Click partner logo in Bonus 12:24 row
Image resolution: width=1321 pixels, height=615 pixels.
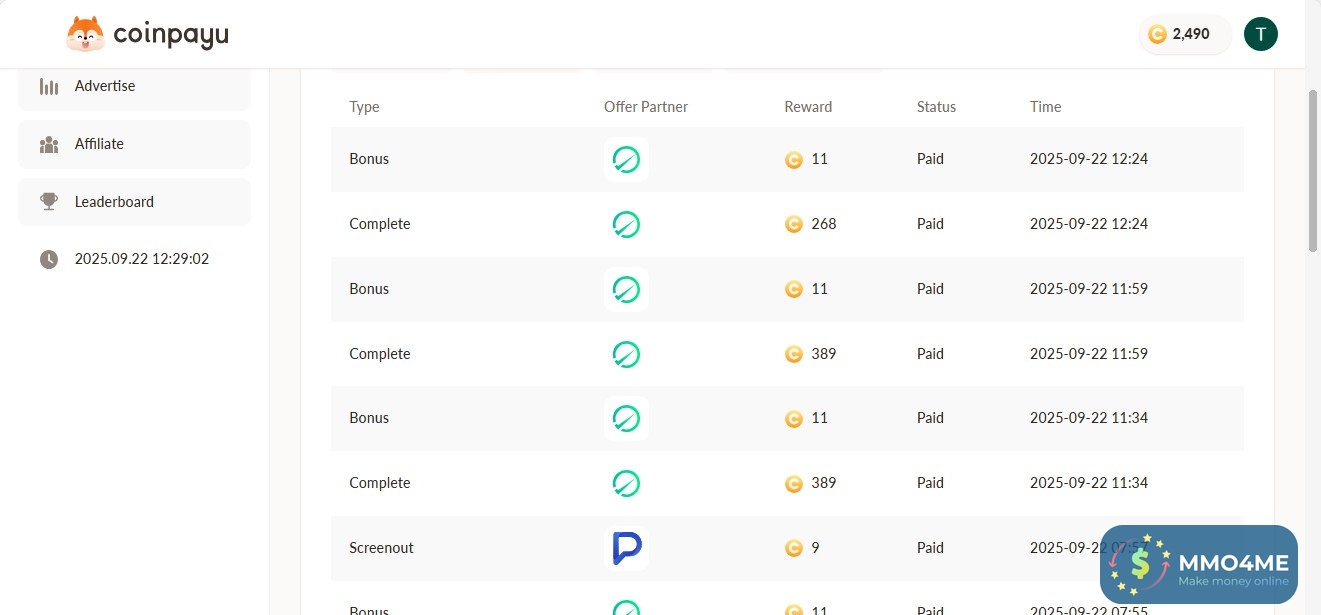(x=626, y=159)
